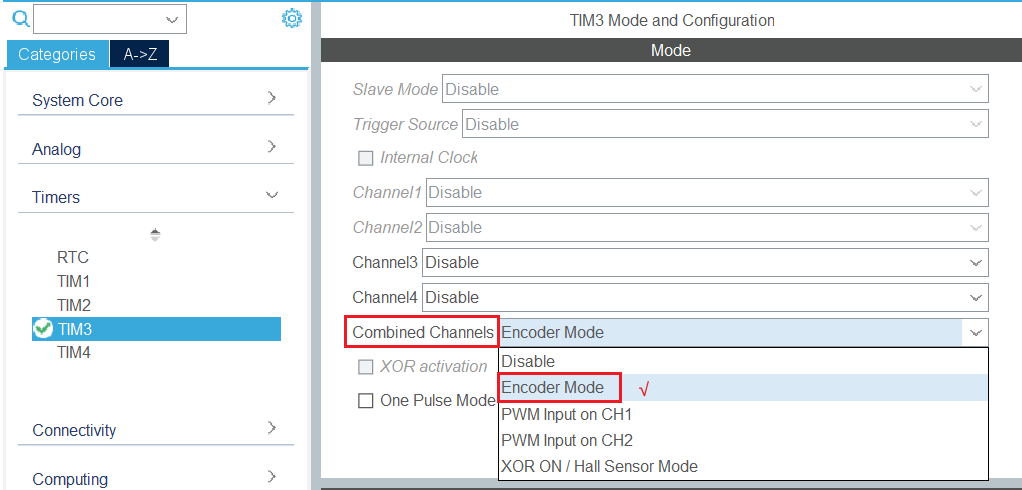Collapse the Timers category

click(x=271, y=196)
